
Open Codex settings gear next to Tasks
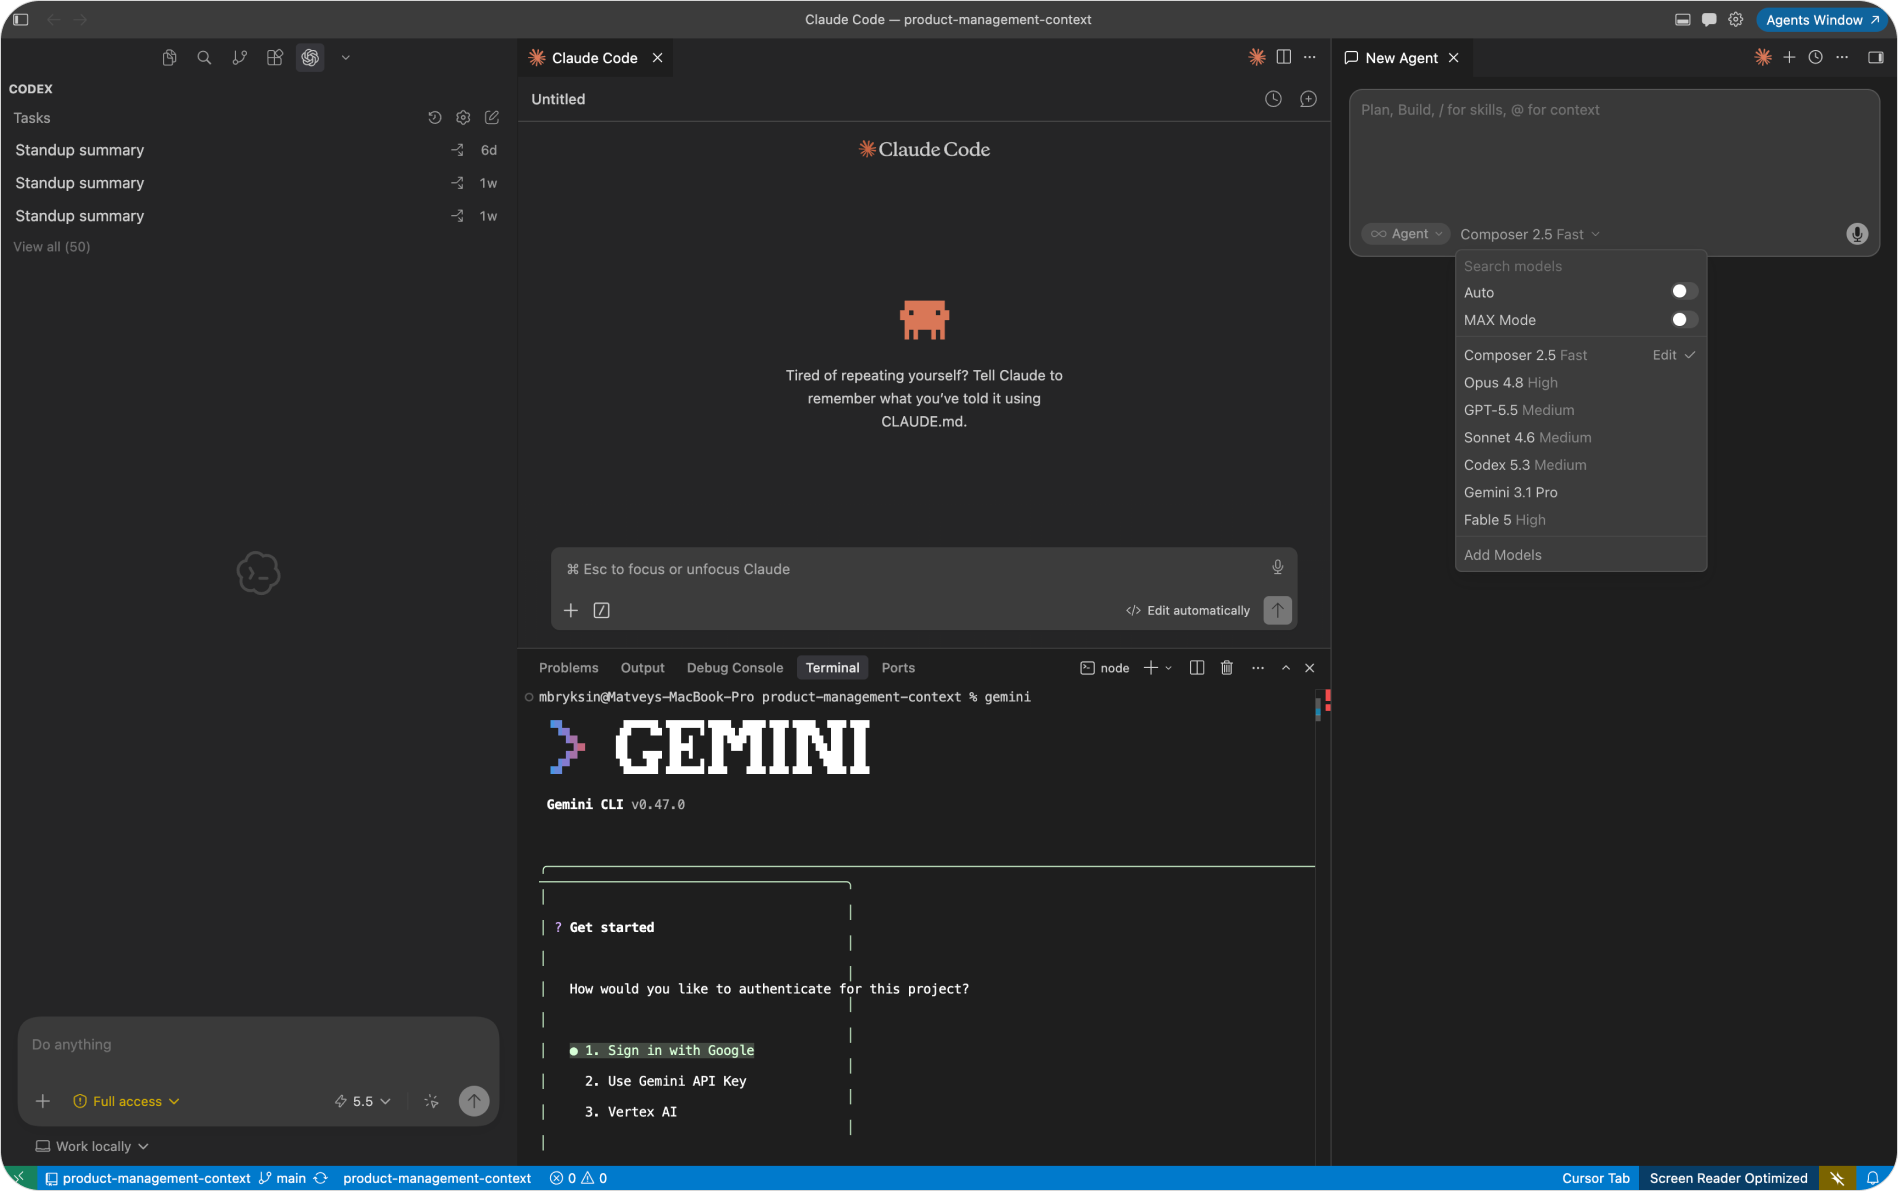[x=463, y=118]
